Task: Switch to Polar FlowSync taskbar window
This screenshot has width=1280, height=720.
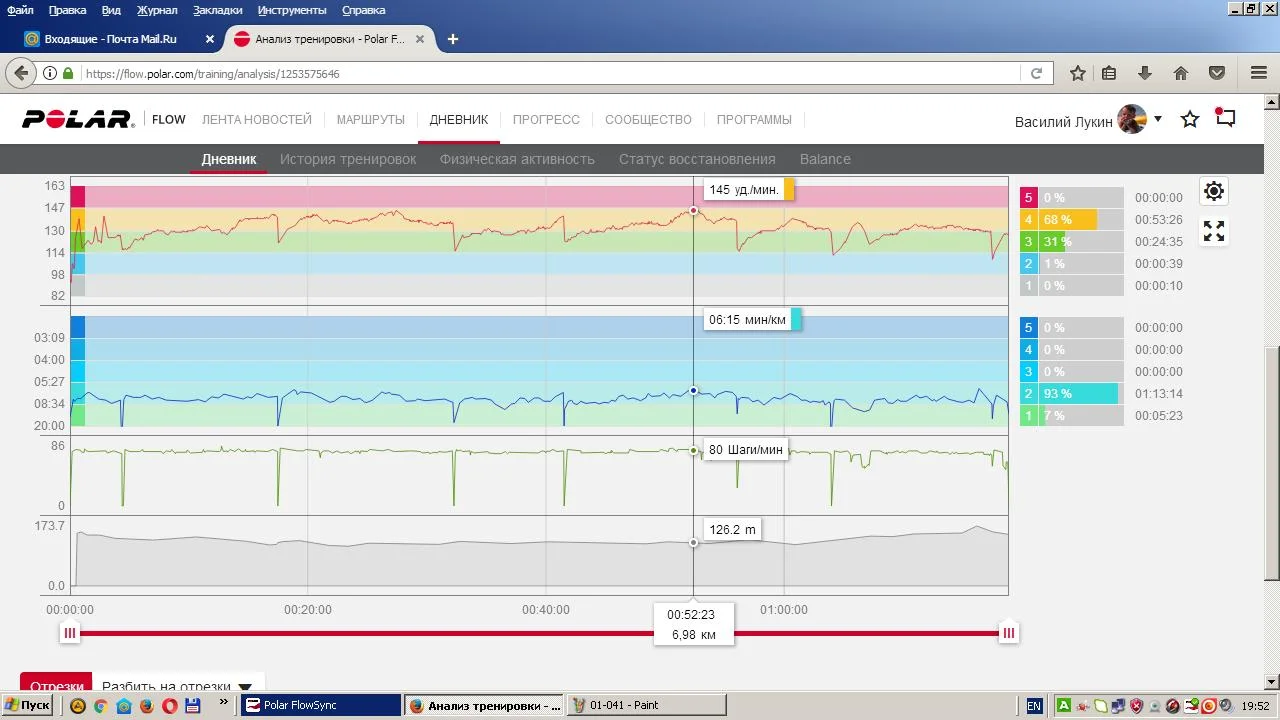Action: point(321,705)
